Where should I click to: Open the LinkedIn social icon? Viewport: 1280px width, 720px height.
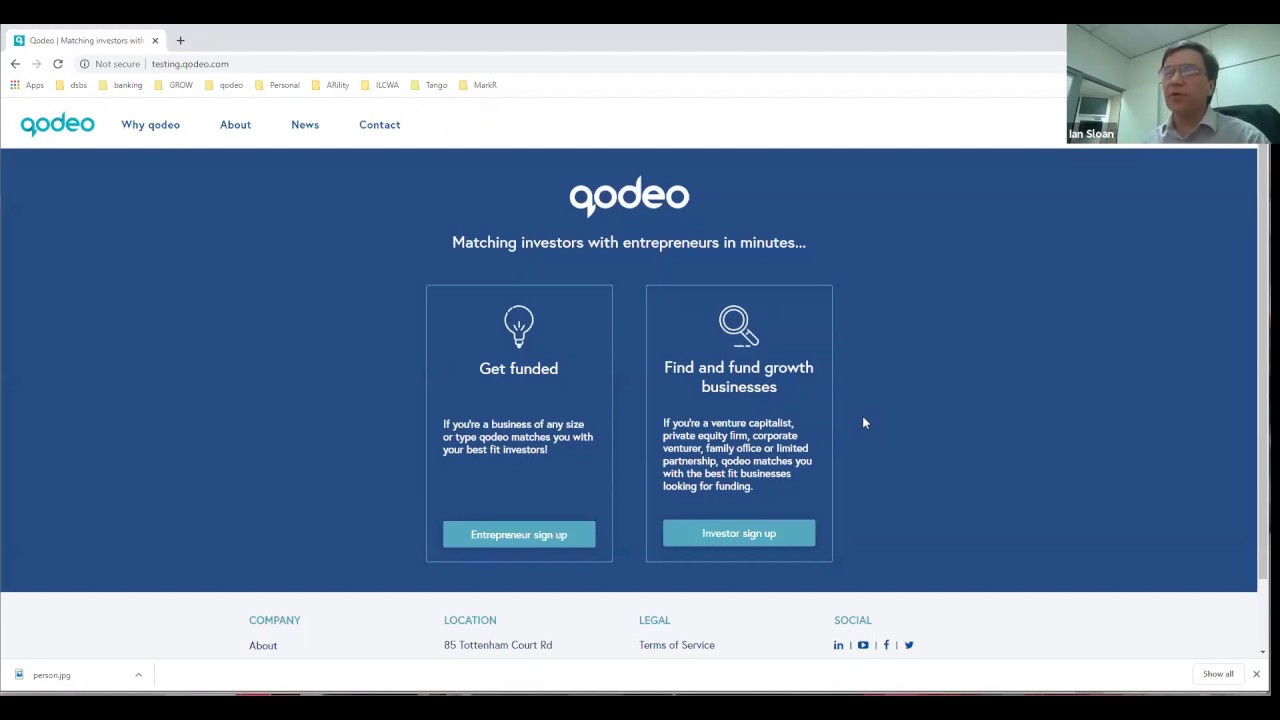(838, 645)
